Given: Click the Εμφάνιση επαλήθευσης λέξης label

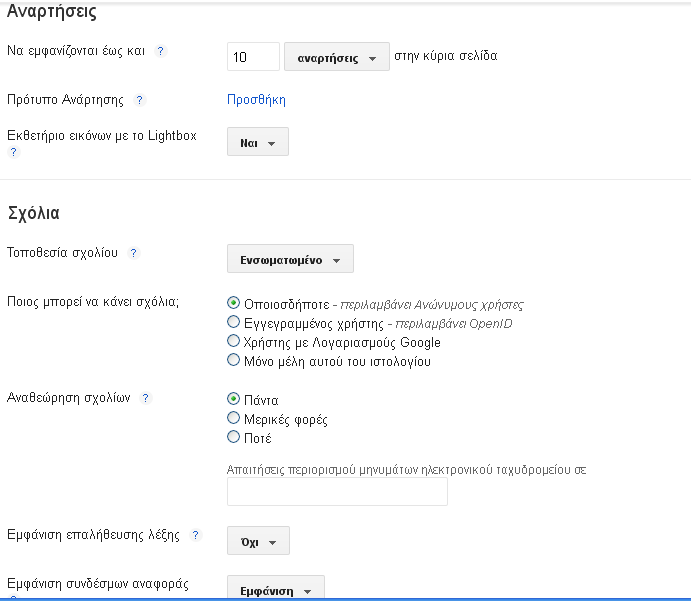Looking at the screenshot, I should coord(93,535).
